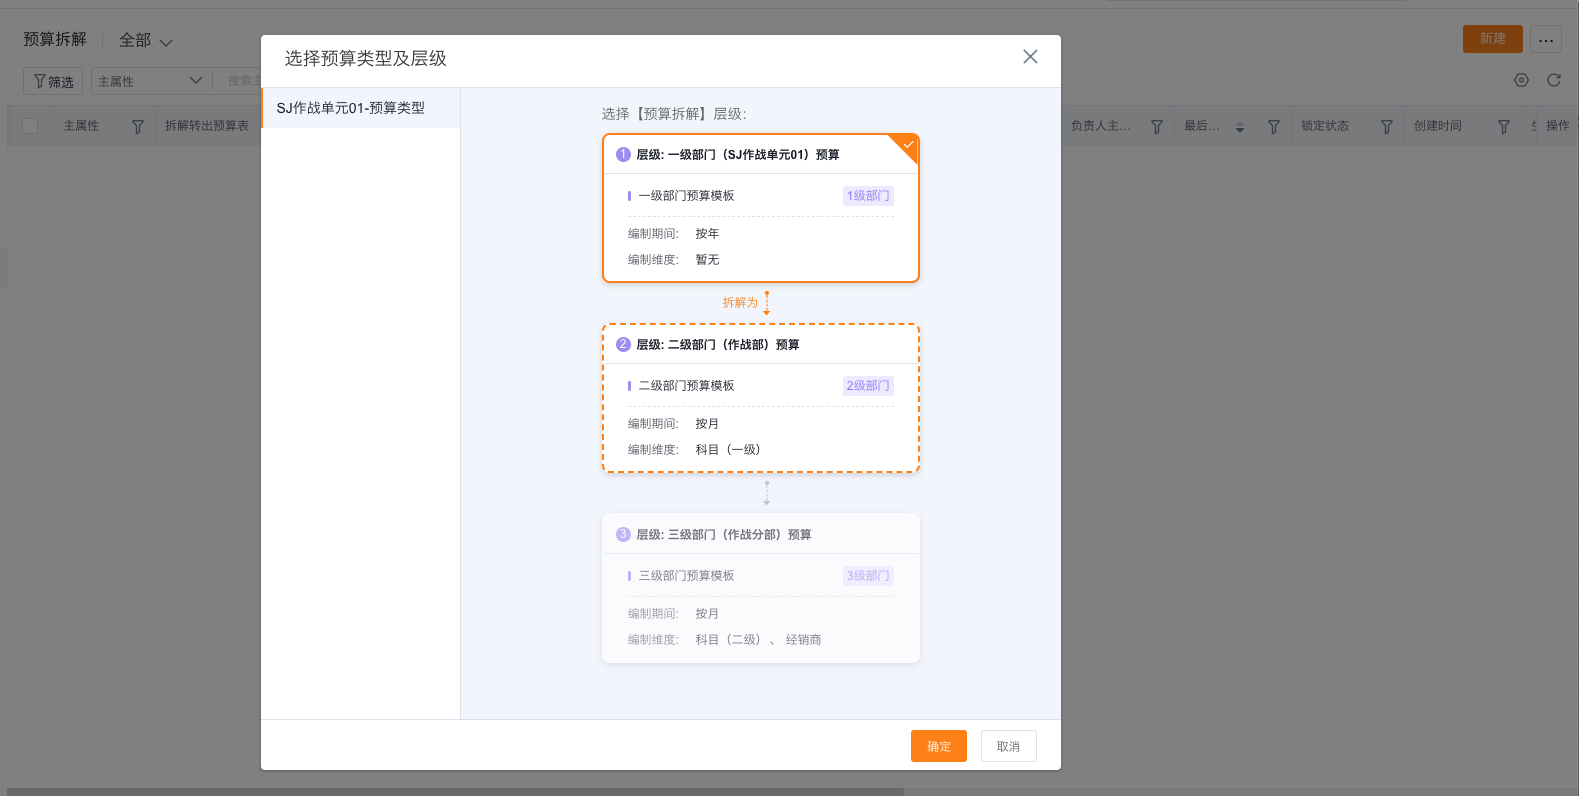This screenshot has width=1579, height=796.
Task: Click the 科目（一级） dimension value
Action: [728, 450]
